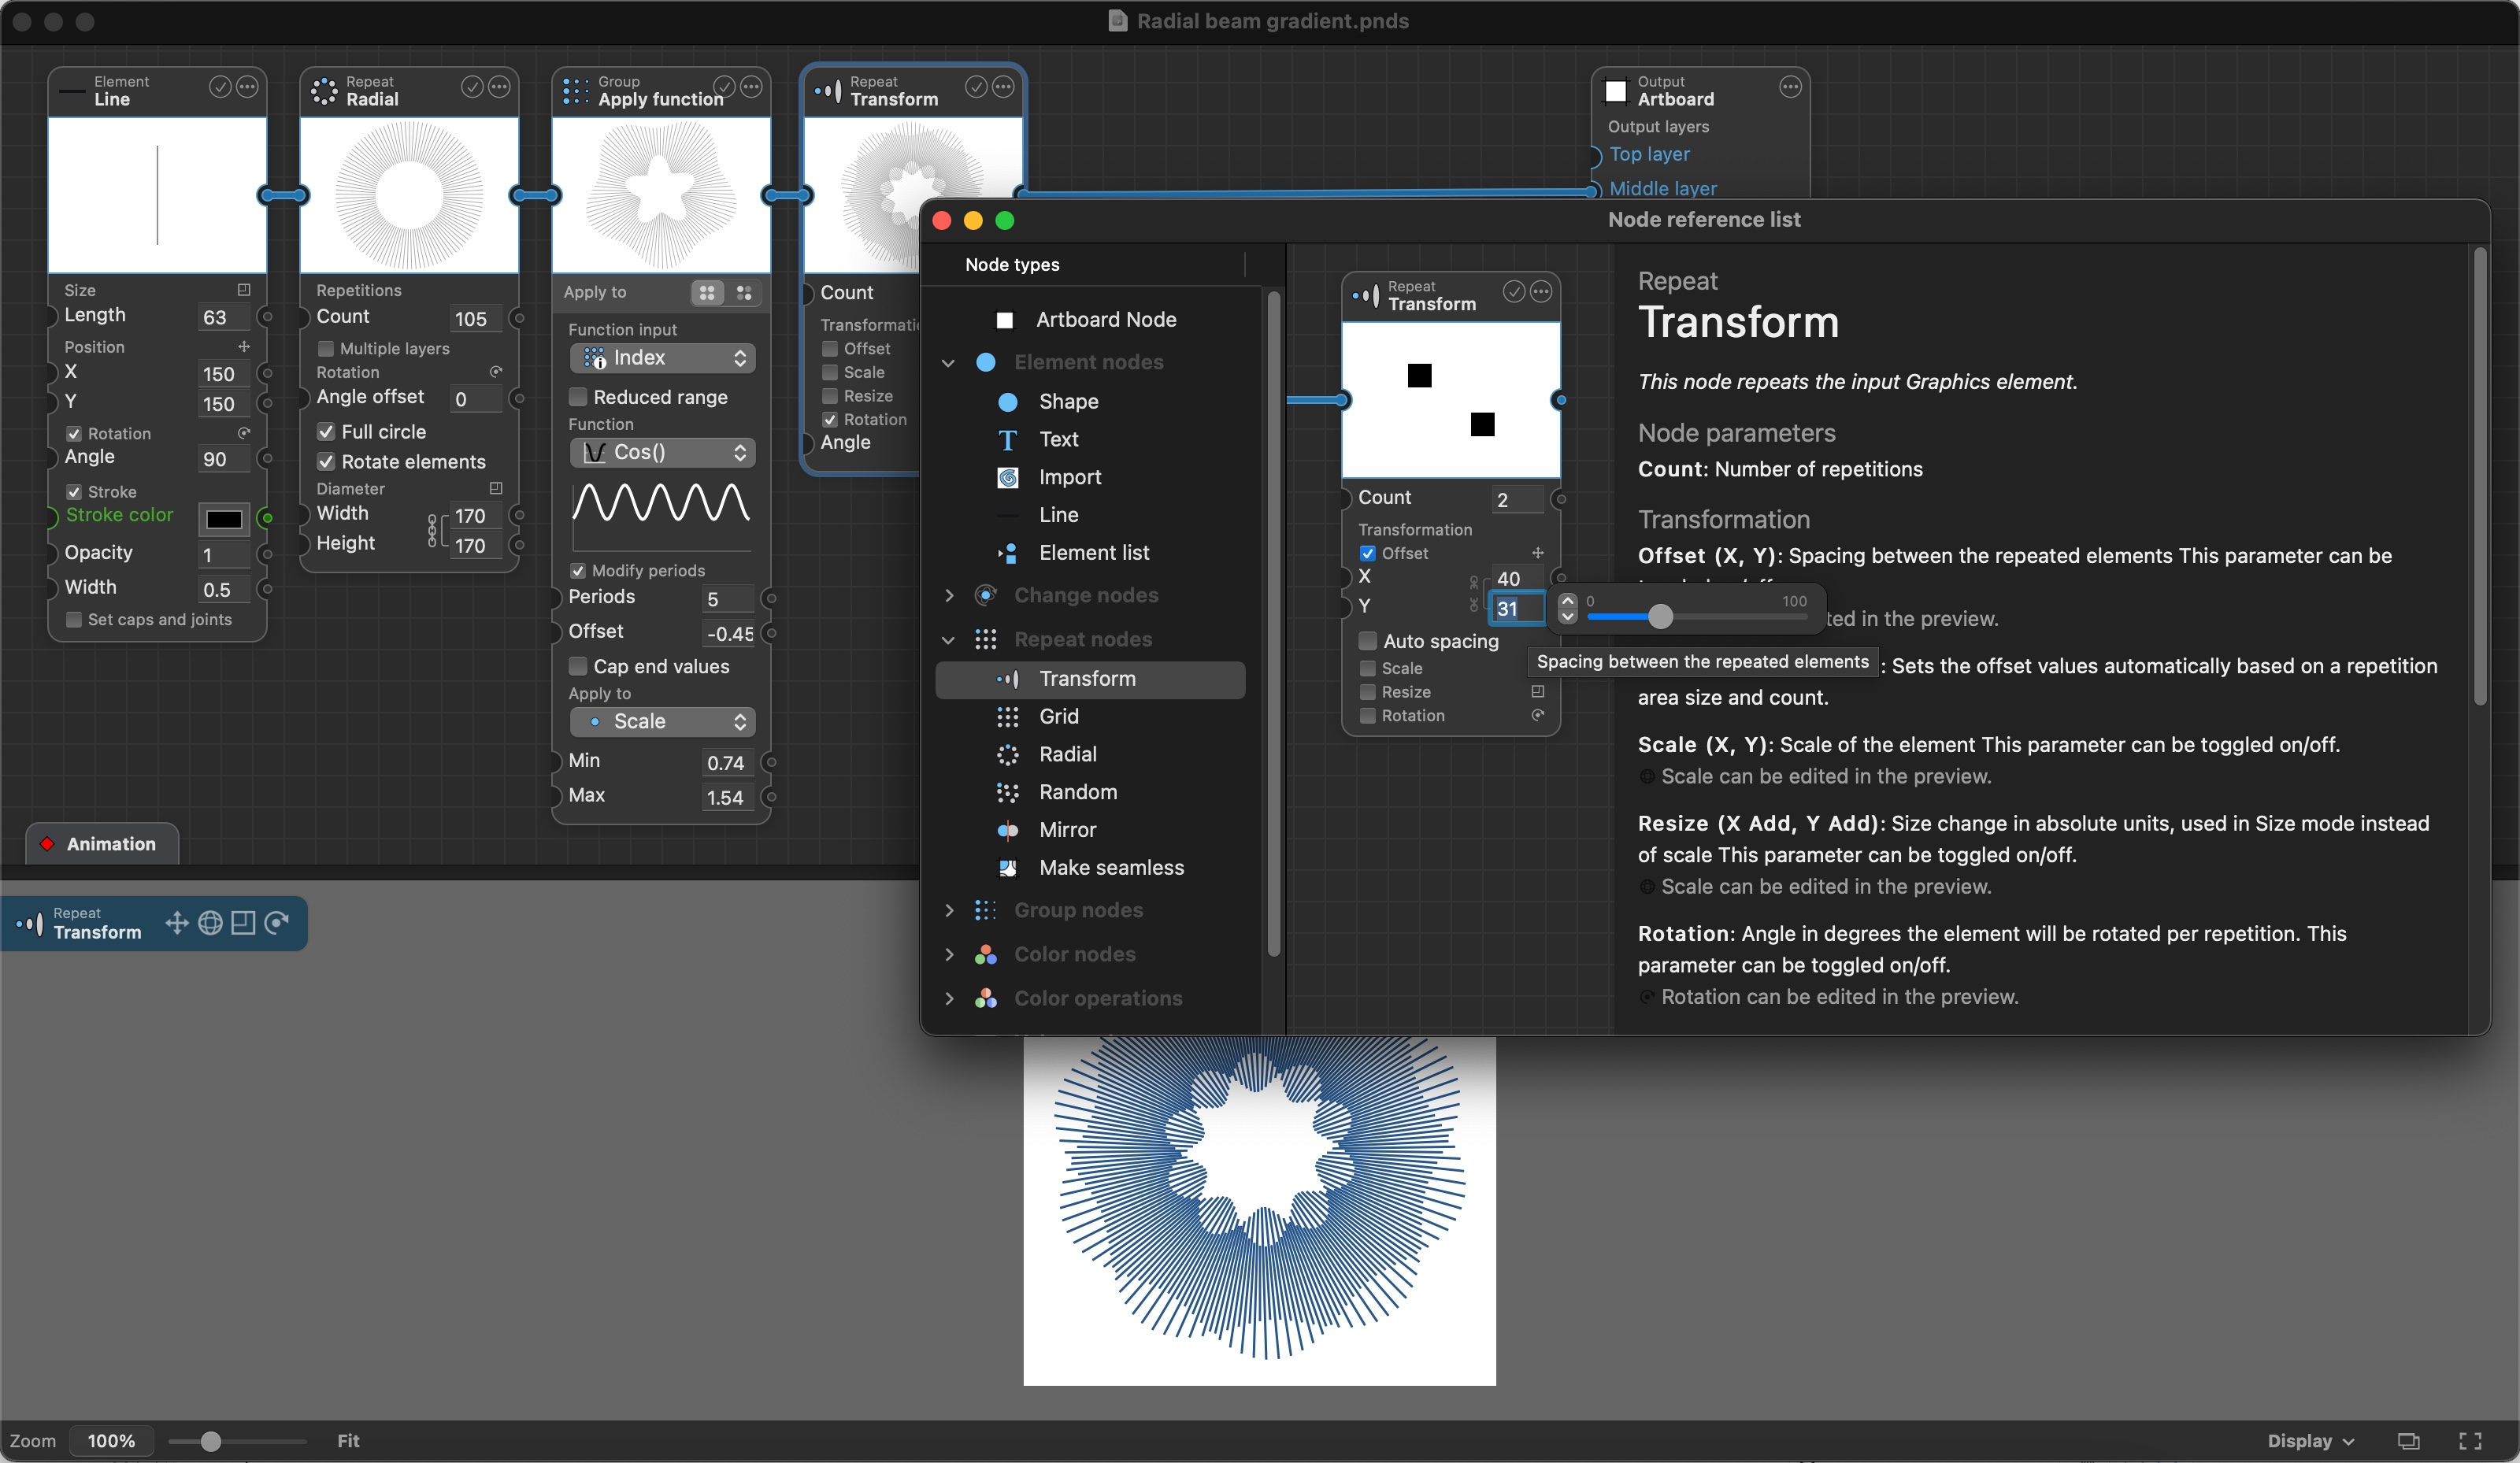This screenshot has width=2520, height=1463.
Task: Enable the Auto spacing checkbox
Action: tap(1368, 641)
